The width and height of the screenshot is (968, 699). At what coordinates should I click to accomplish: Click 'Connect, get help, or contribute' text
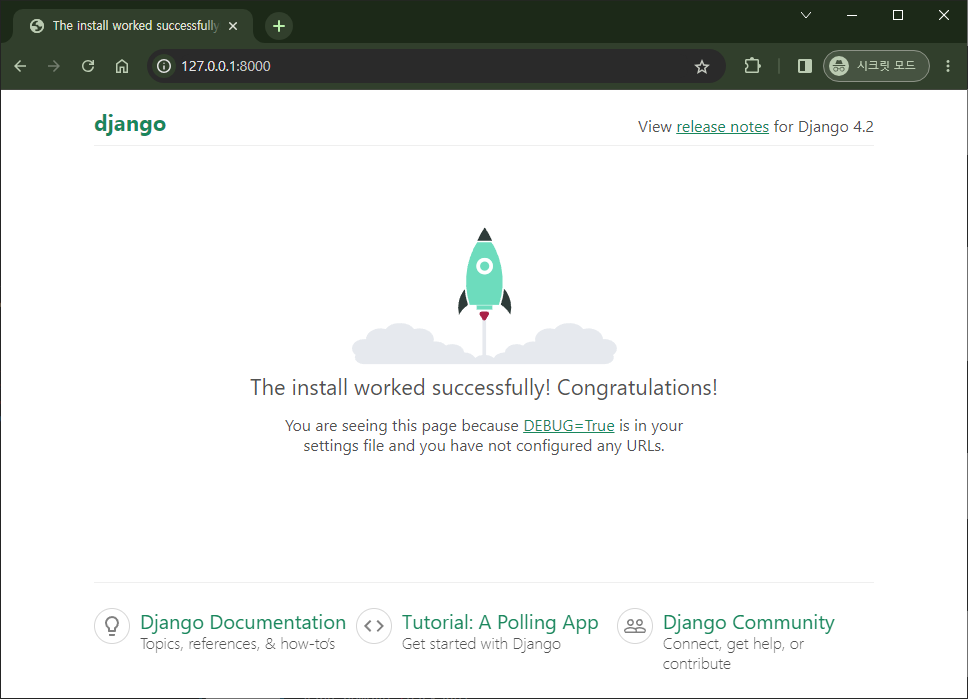pos(733,654)
